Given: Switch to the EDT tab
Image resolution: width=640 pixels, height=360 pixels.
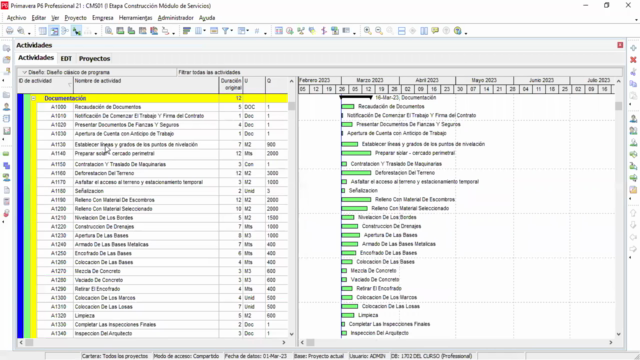Looking at the screenshot, I should [x=66, y=58].
